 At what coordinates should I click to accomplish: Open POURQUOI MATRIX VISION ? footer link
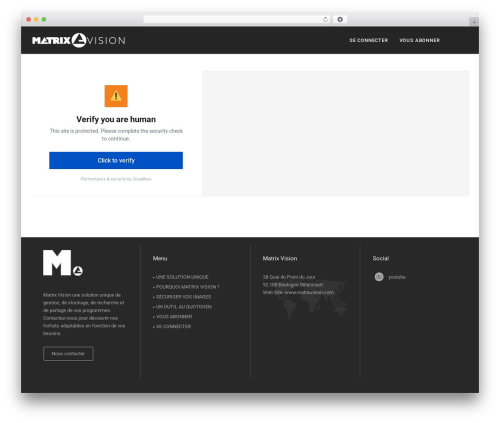[188, 287]
